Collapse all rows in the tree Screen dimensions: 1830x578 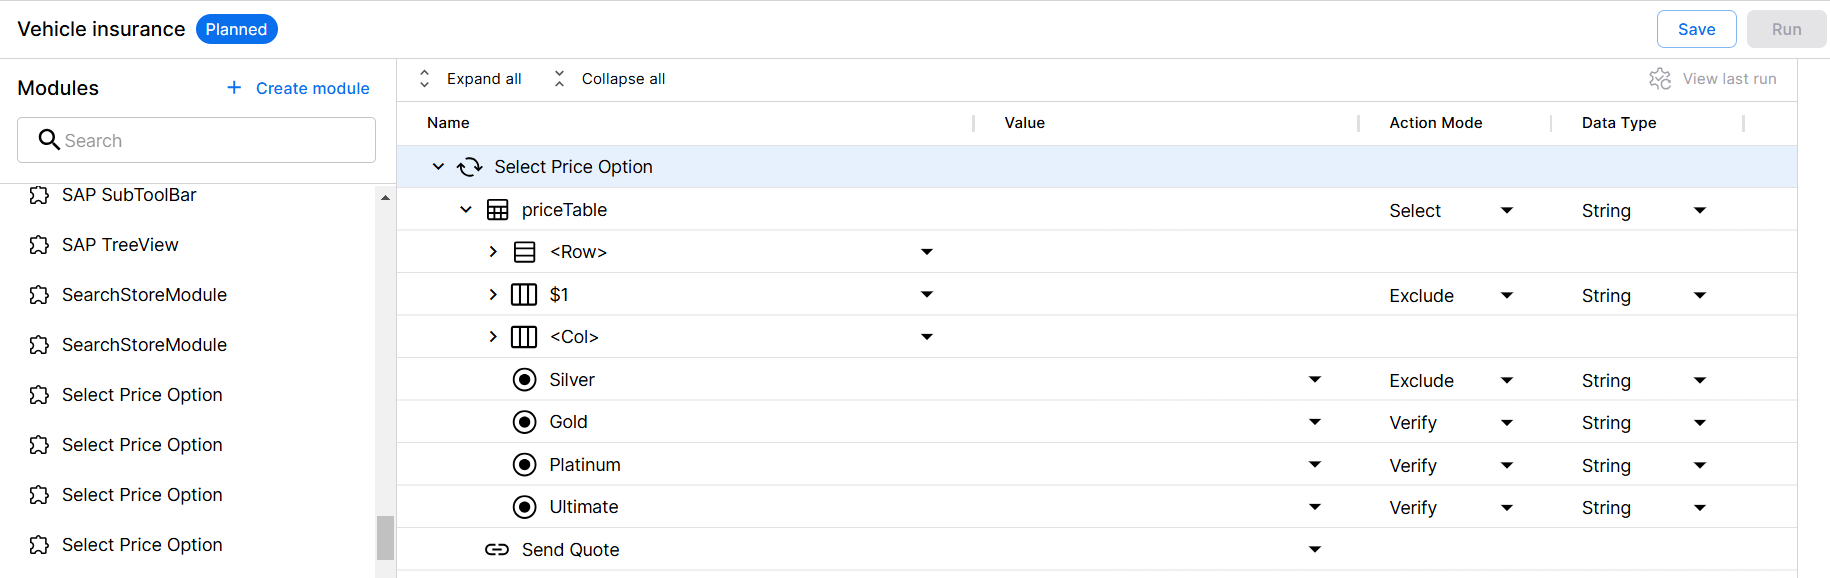(610, 79)
